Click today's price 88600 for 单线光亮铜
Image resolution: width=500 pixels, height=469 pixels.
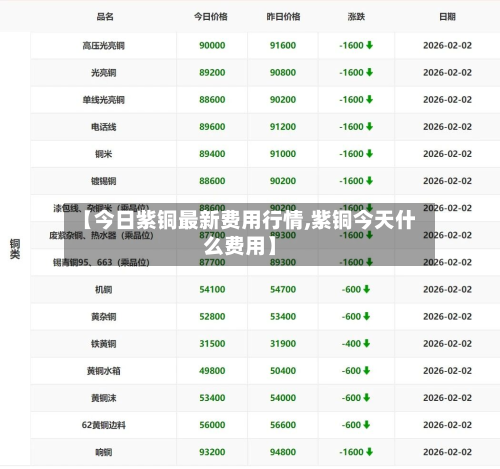tap(212, 99)
